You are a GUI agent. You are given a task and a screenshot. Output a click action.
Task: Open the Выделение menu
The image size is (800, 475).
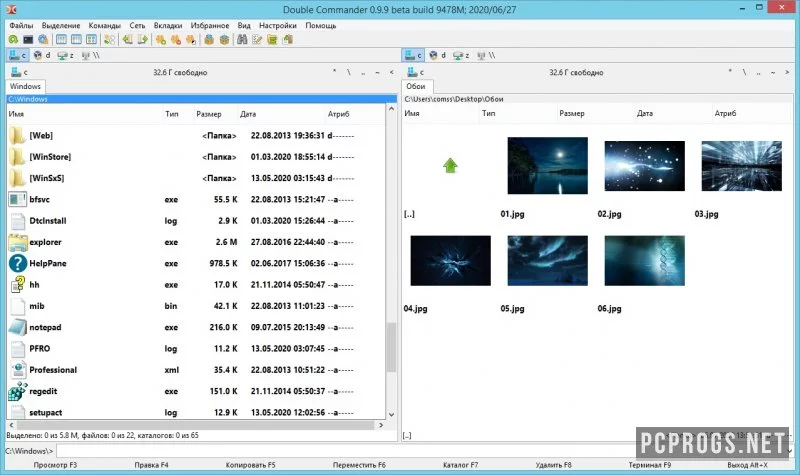pos(61,25)
